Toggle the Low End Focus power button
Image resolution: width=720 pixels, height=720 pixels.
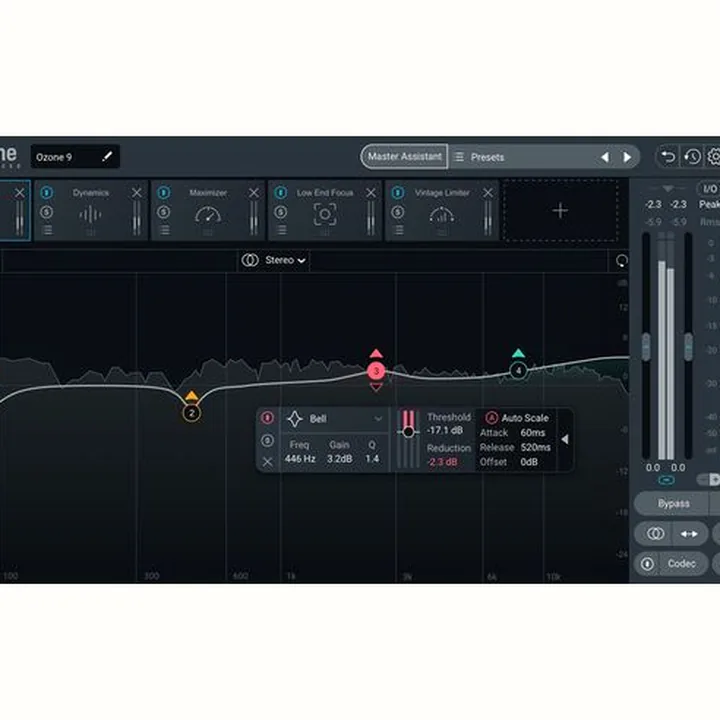281,192
